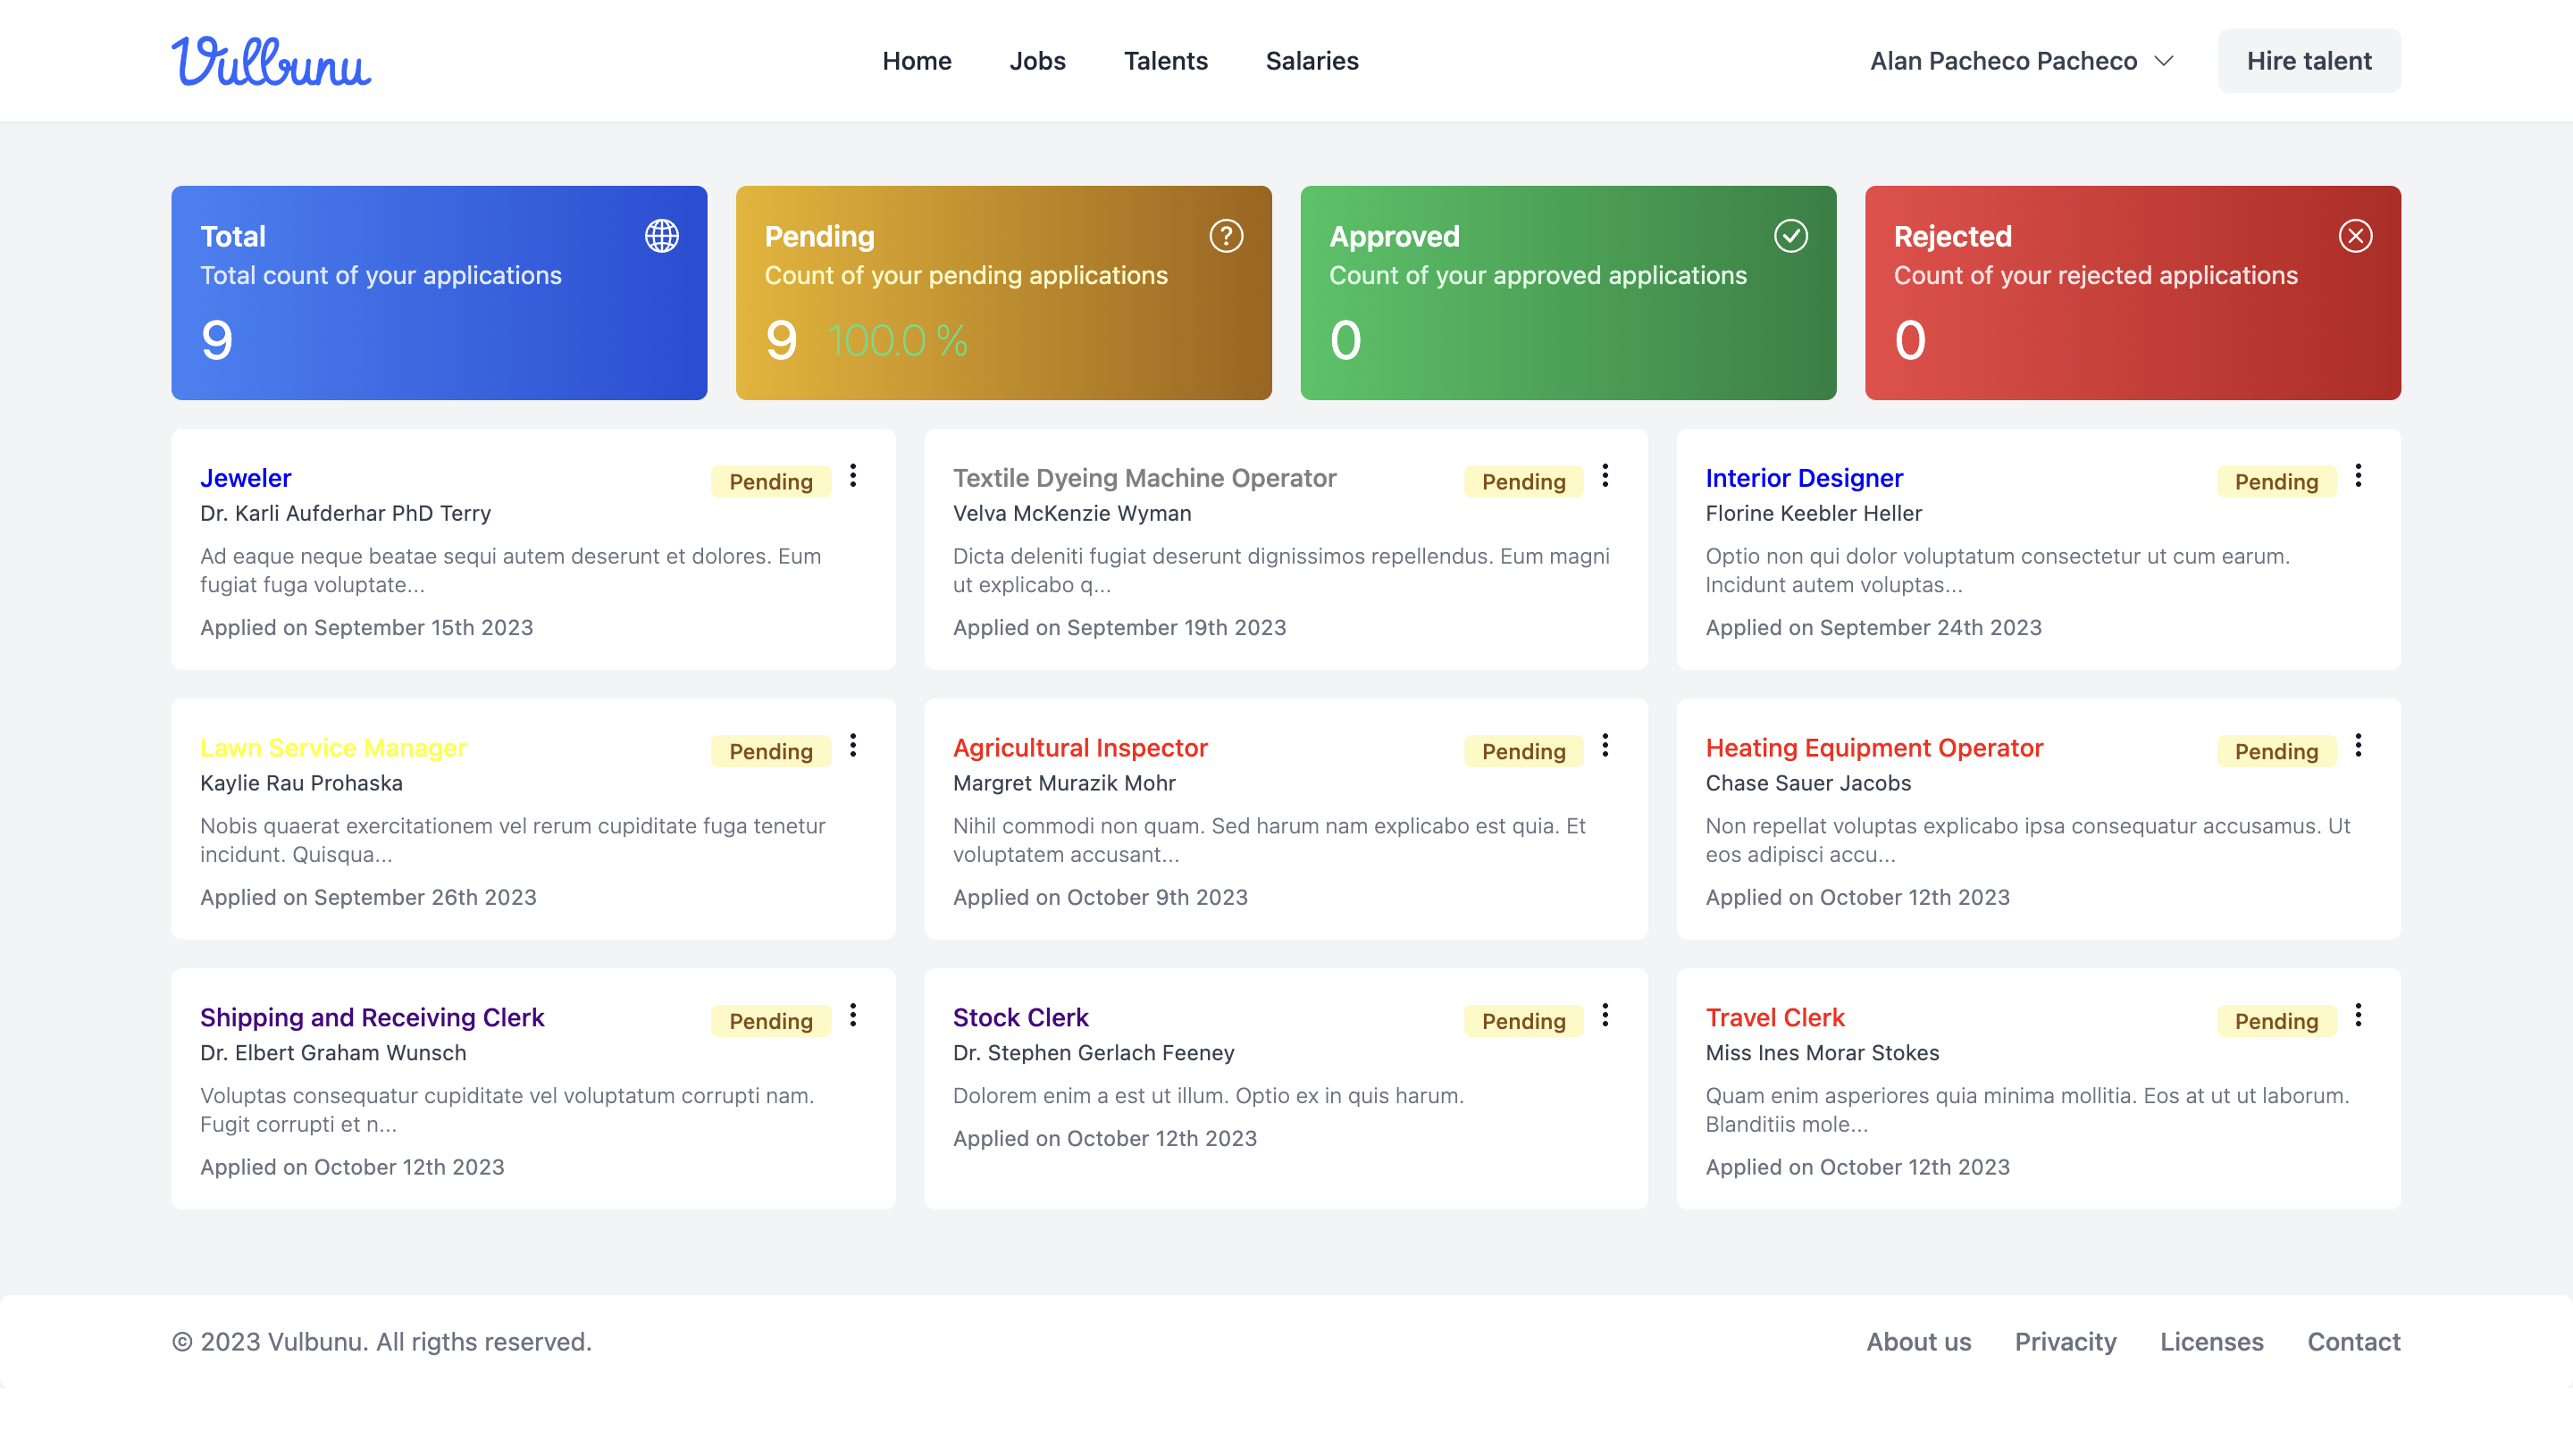
Task: Click employer name Kaylie Rau Prohaska
Action: (301, 783)
